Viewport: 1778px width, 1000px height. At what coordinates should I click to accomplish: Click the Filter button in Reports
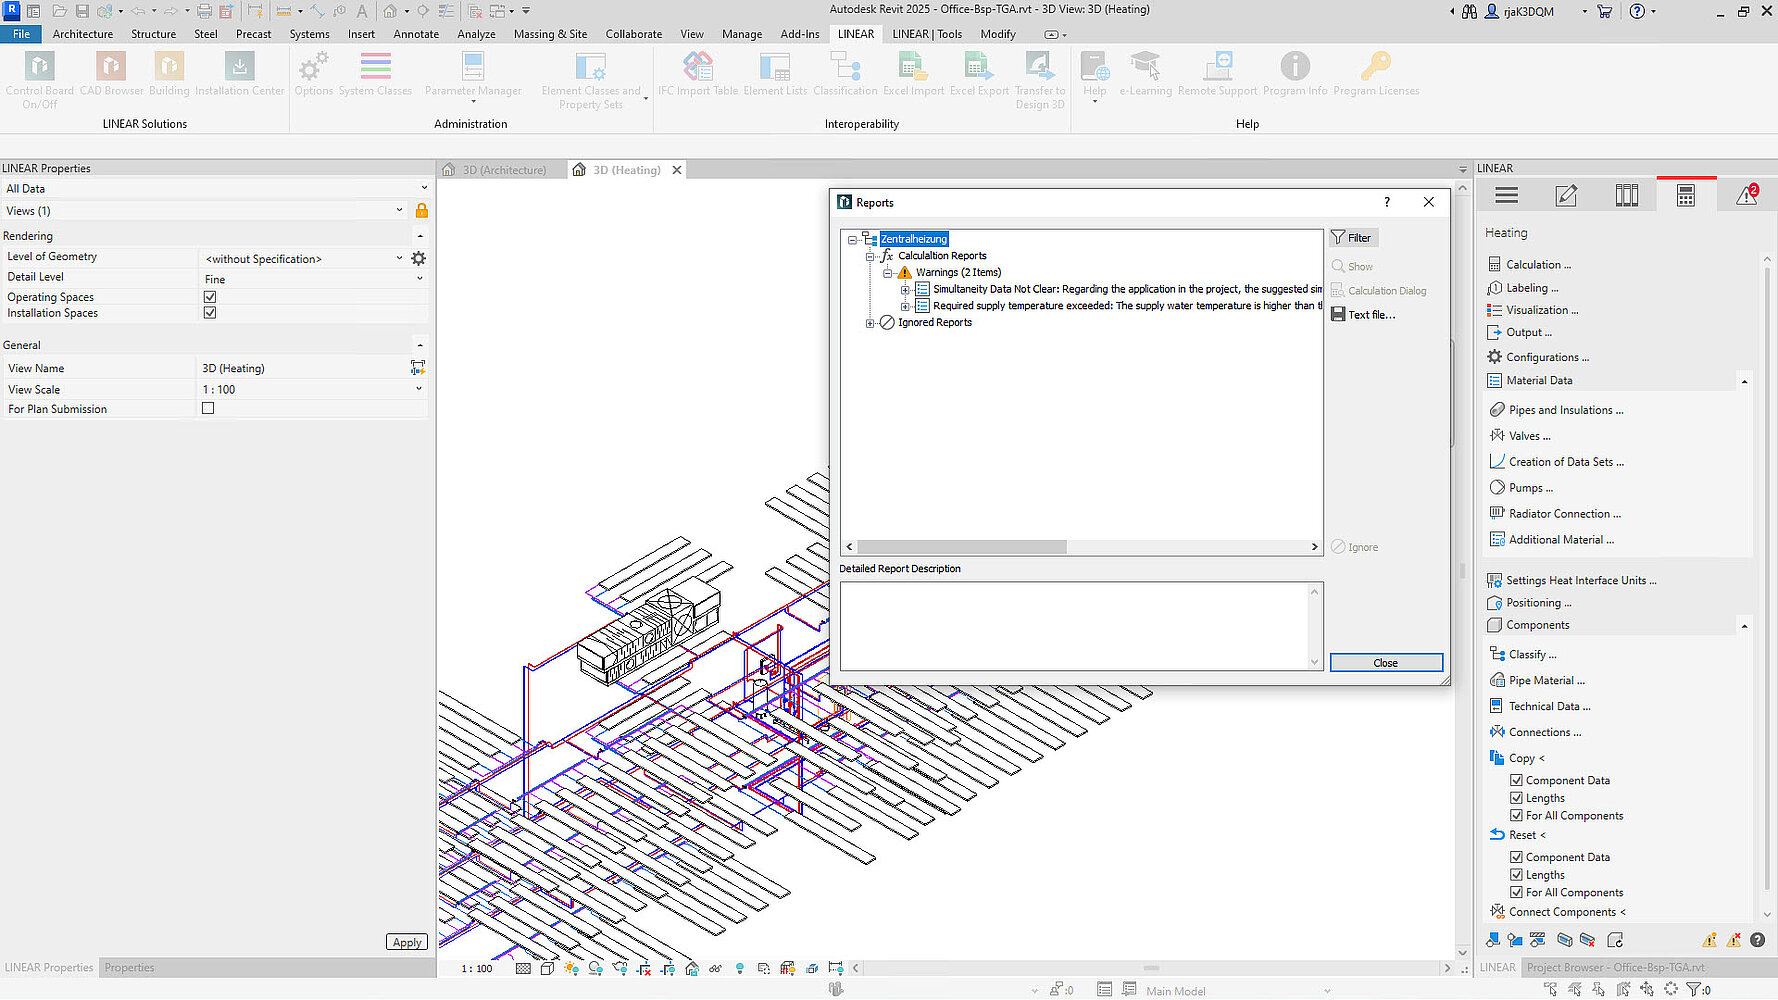[x=1353, y=238]
